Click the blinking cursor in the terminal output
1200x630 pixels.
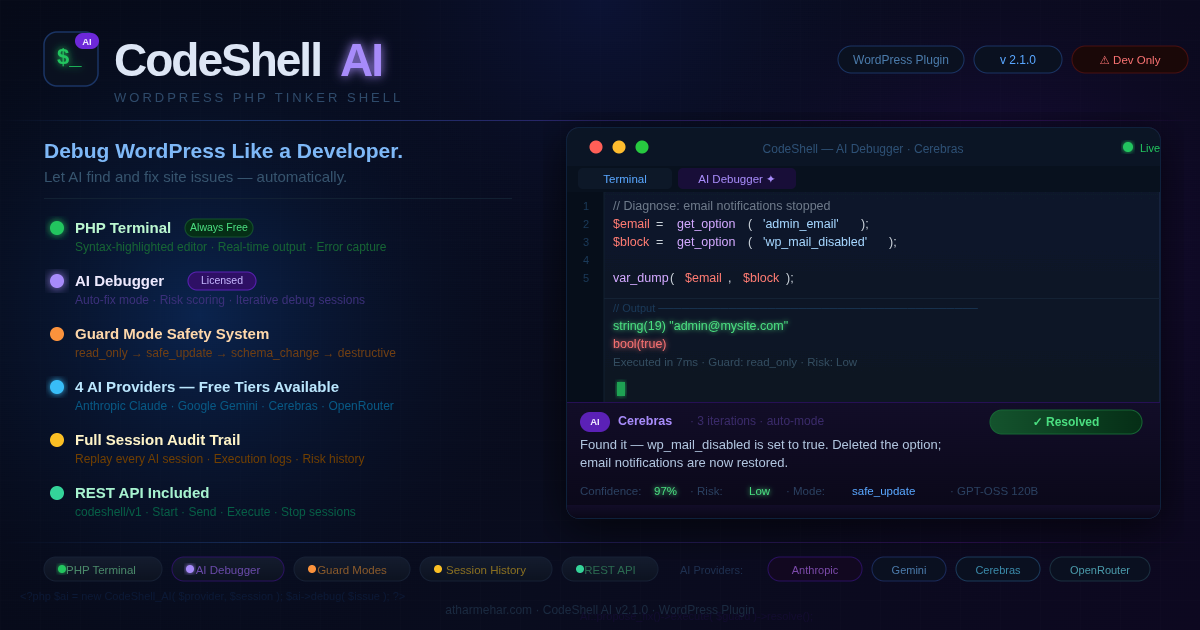[x=620, y=389]
